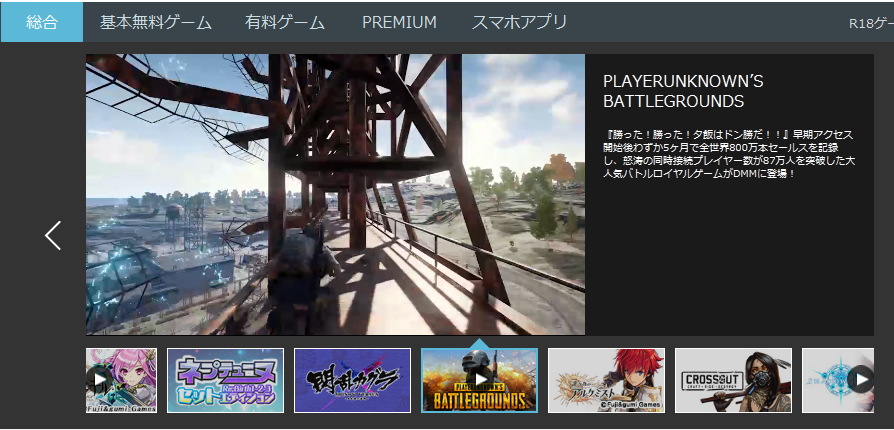Viewport: 894px width, 430px height.
Task: Play the BATTLEGROUNDS thumbnail video
Action: tap(481, 379)
